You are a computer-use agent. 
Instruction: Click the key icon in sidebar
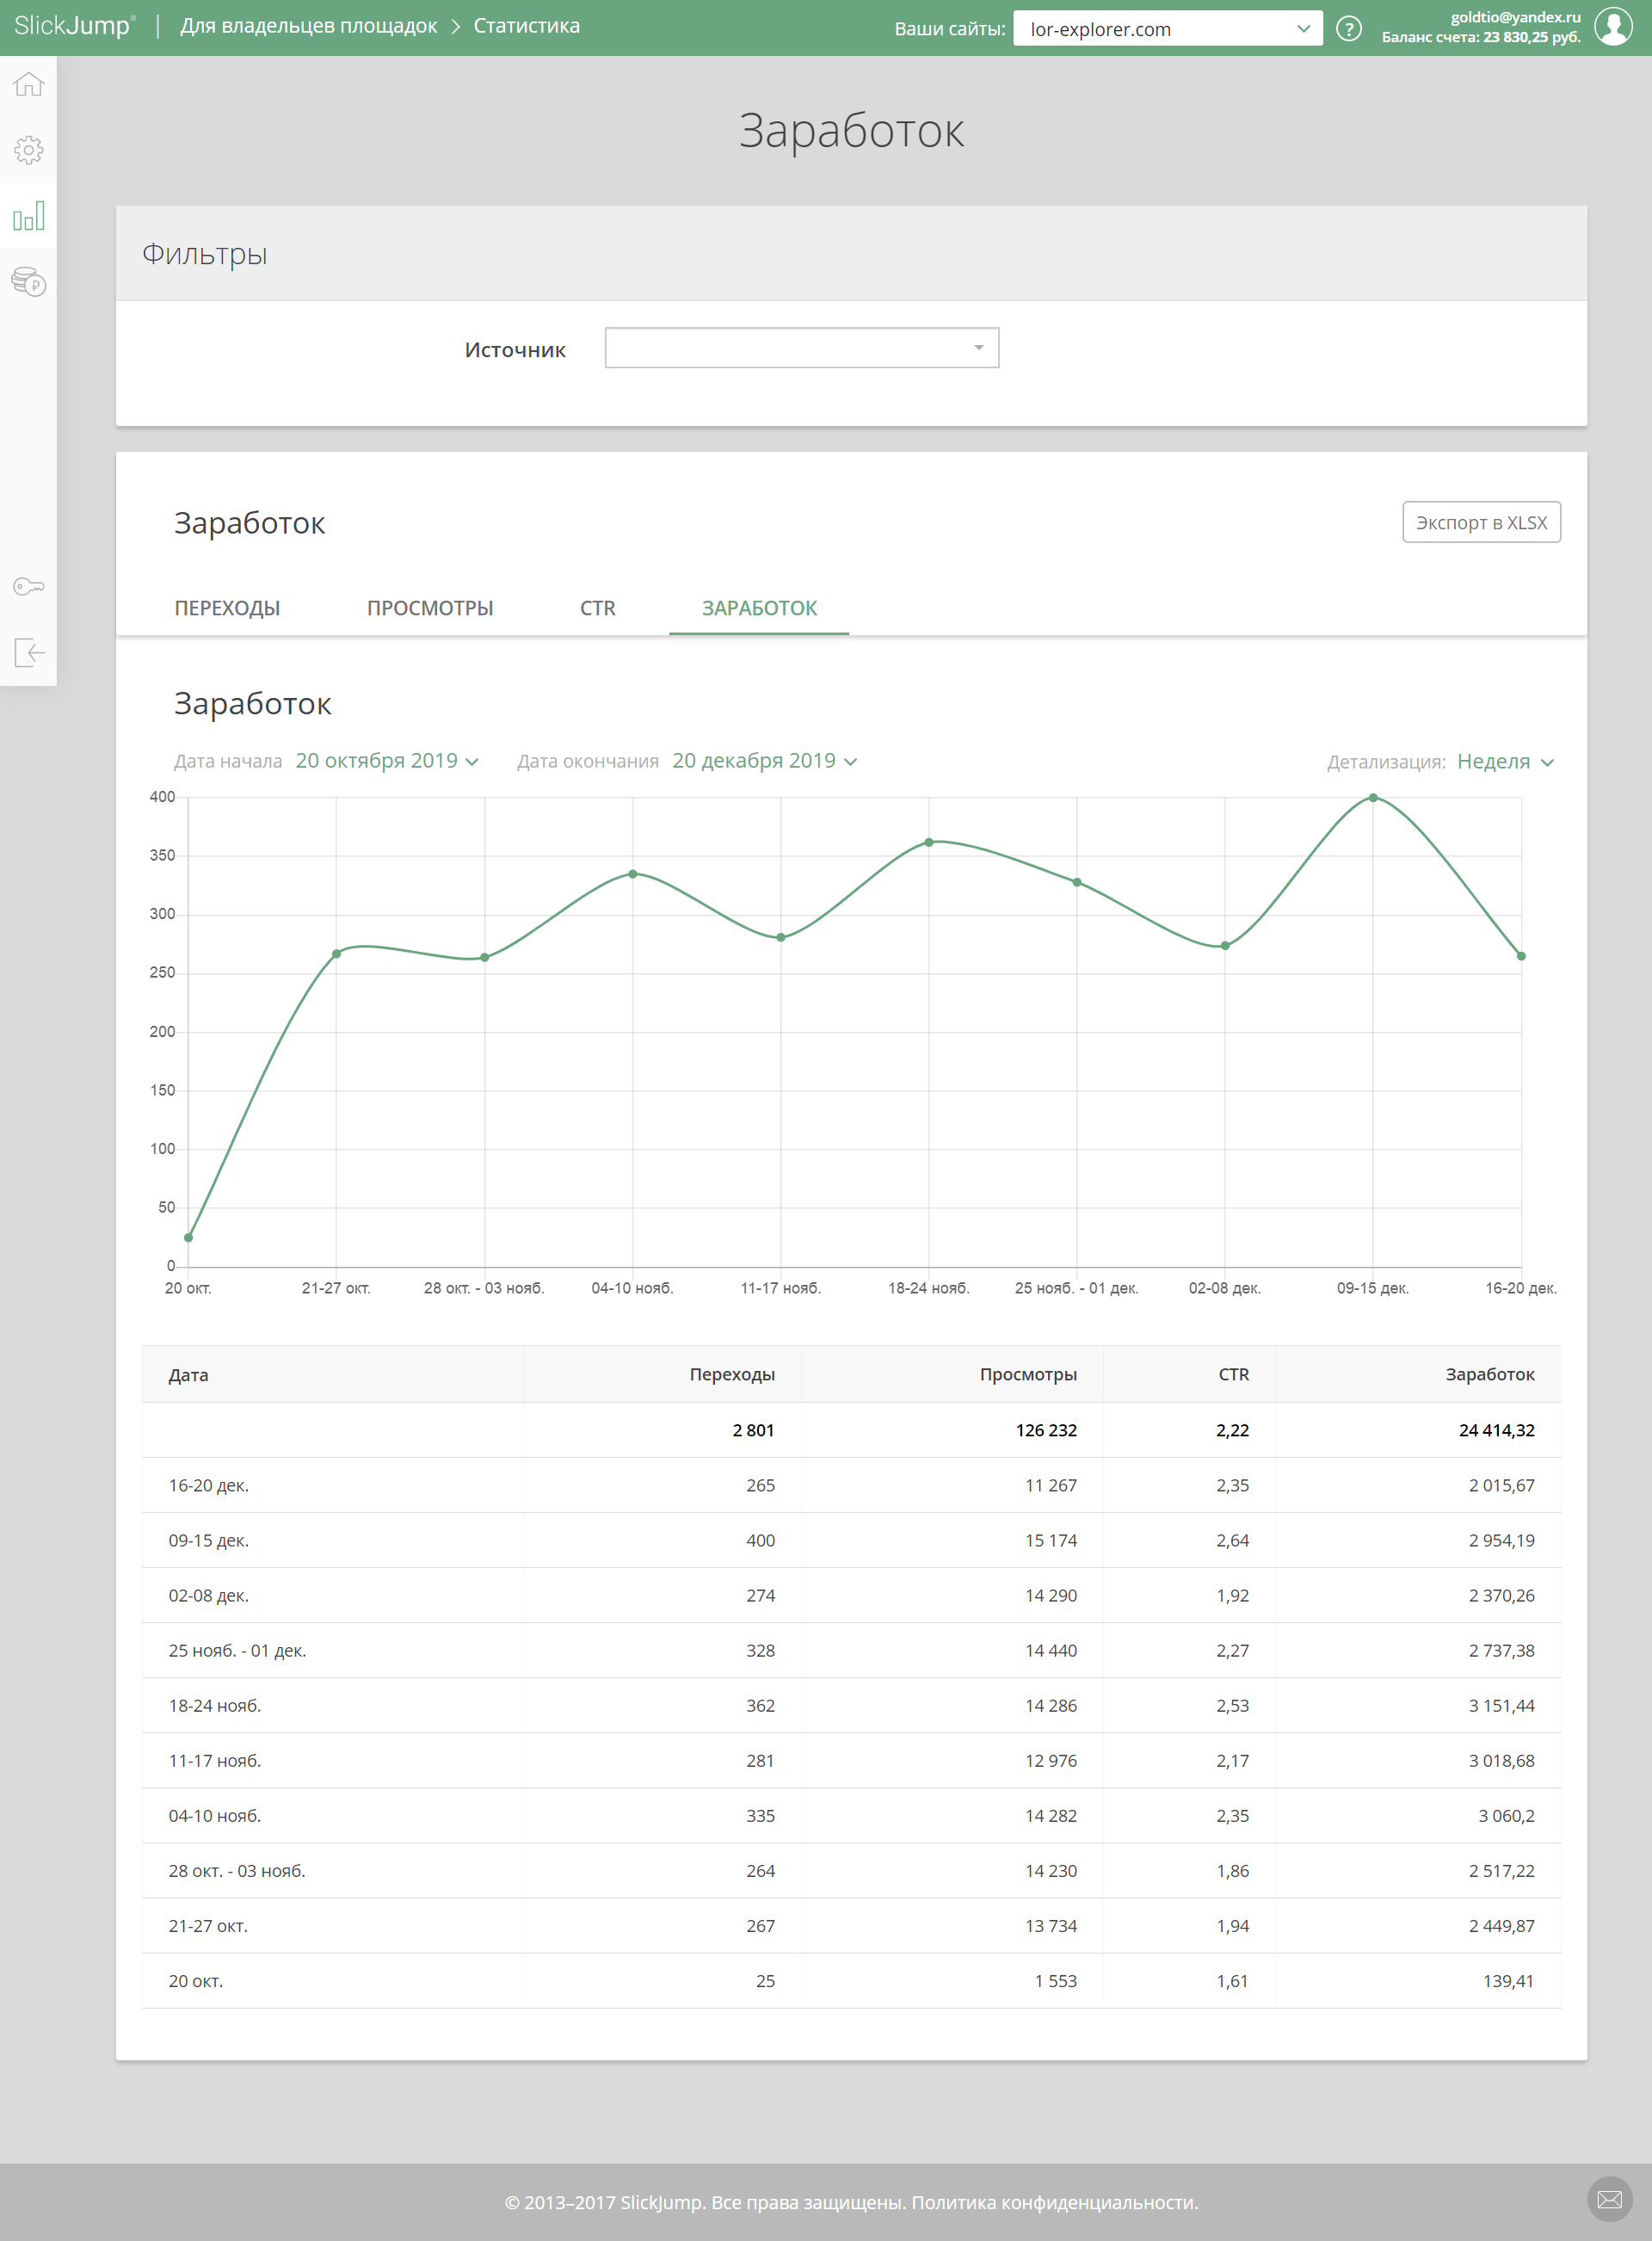(28, 587)
